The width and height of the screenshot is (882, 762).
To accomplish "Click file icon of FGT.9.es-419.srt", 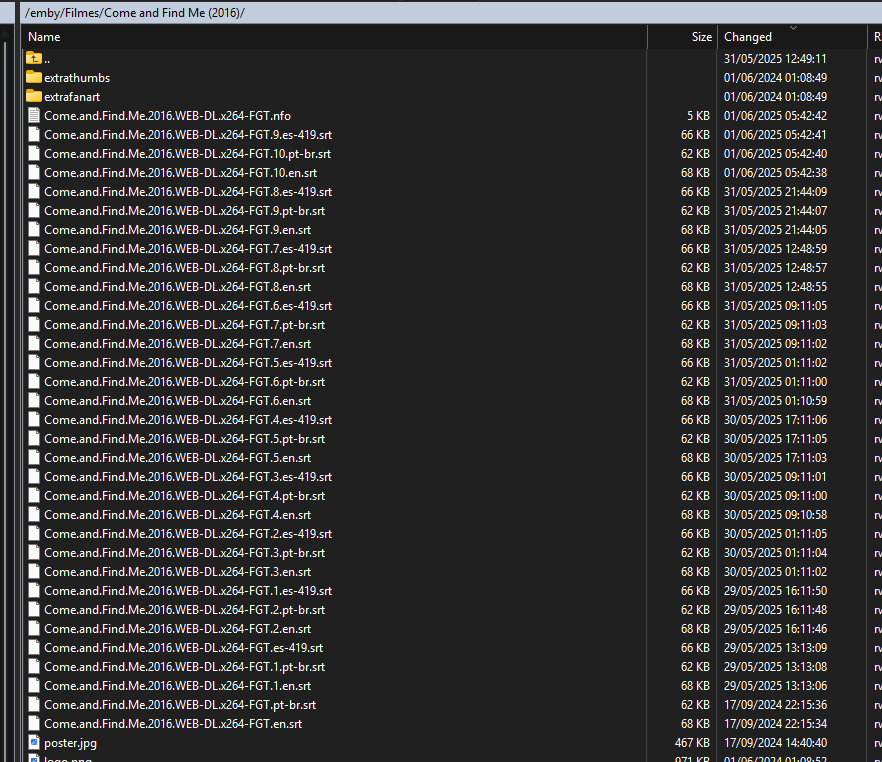I will [34, 135].
